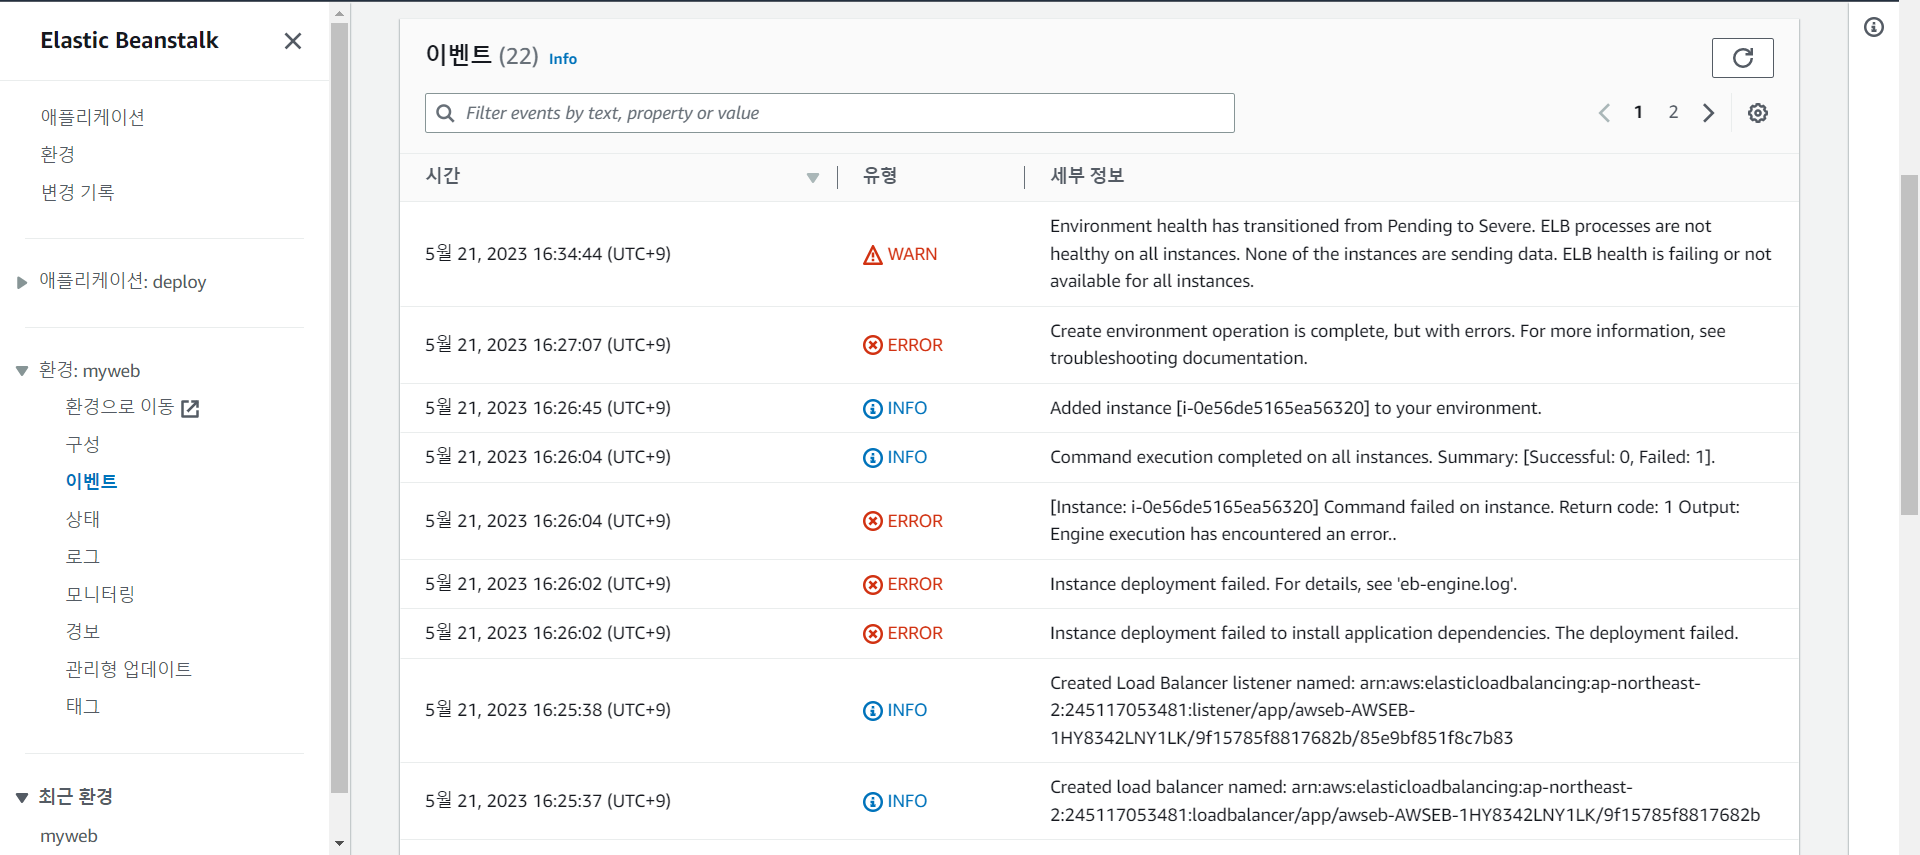Viewport: 1920px width, 855px height.
Task: Collapse the 최근 환경 section
Action: tap(22, 797)
